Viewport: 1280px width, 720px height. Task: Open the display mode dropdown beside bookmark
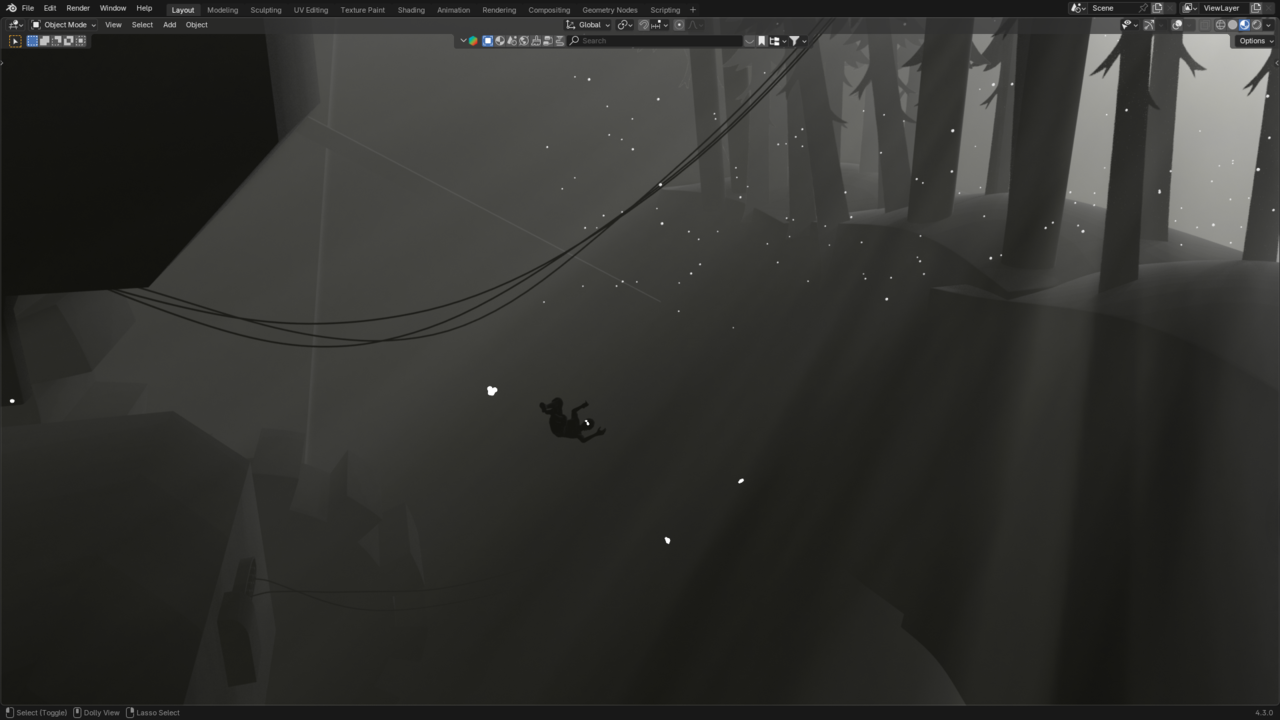click(776, 41)
